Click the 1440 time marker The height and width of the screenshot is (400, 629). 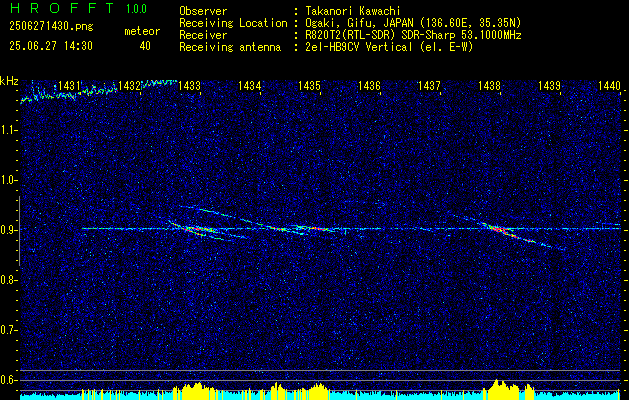tap(609, 86)
